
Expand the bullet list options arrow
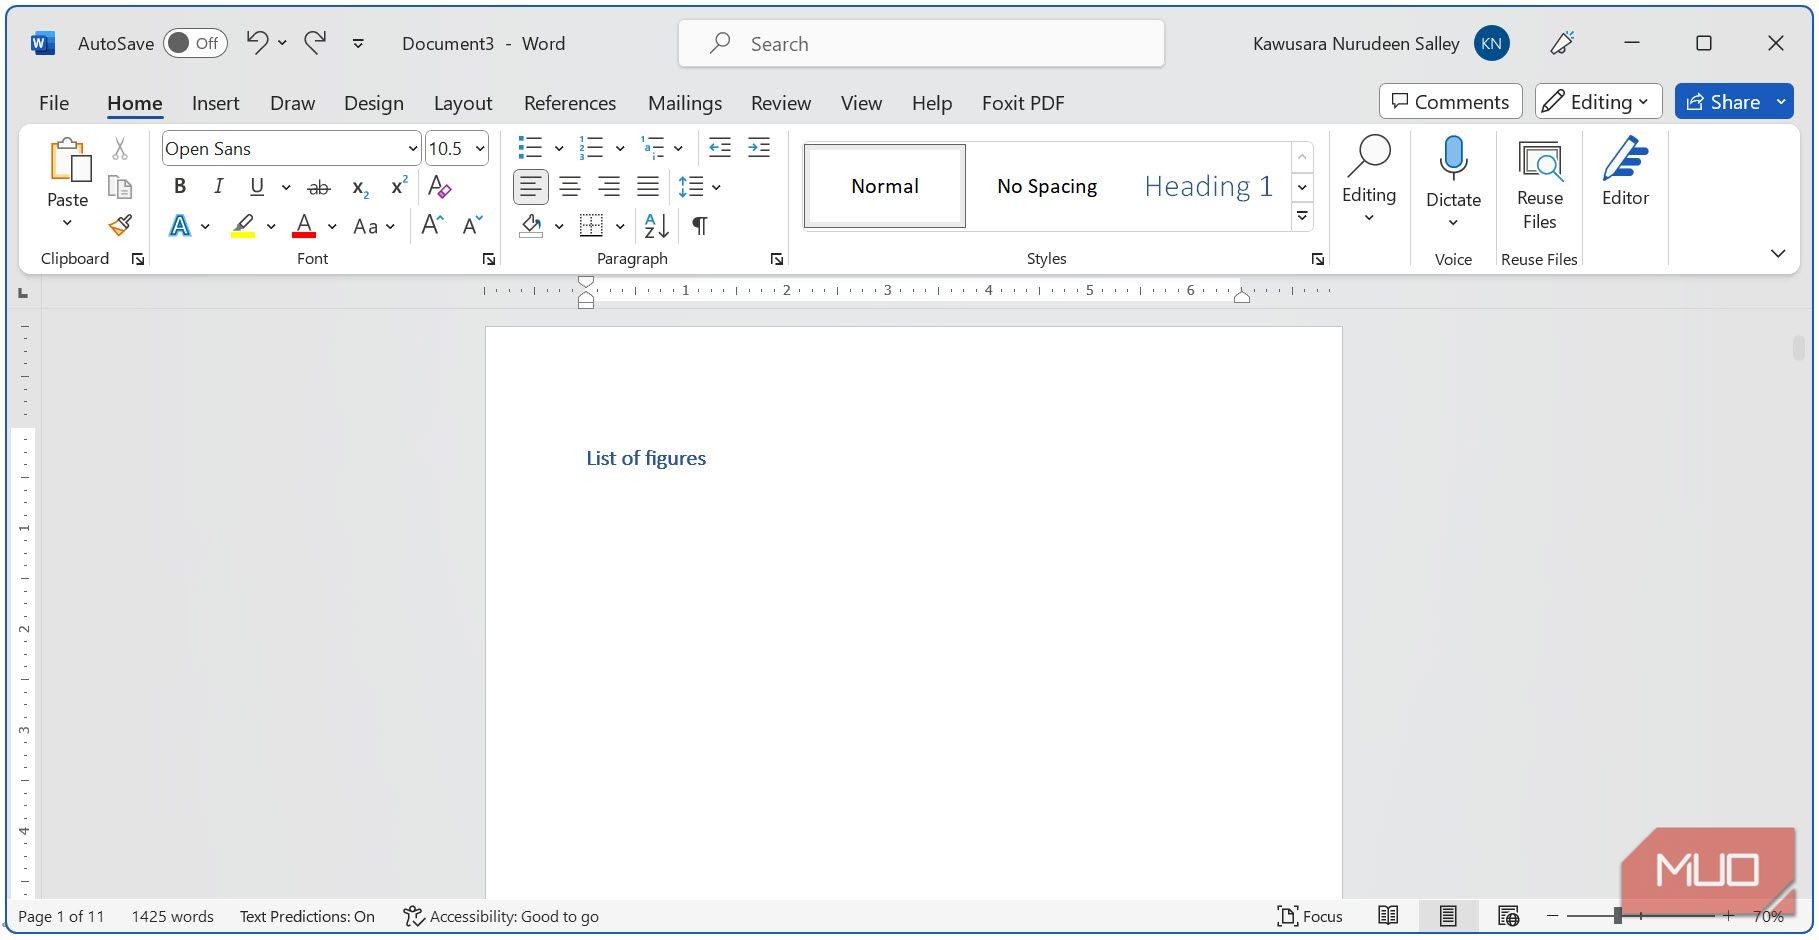[x=559, y=149]
